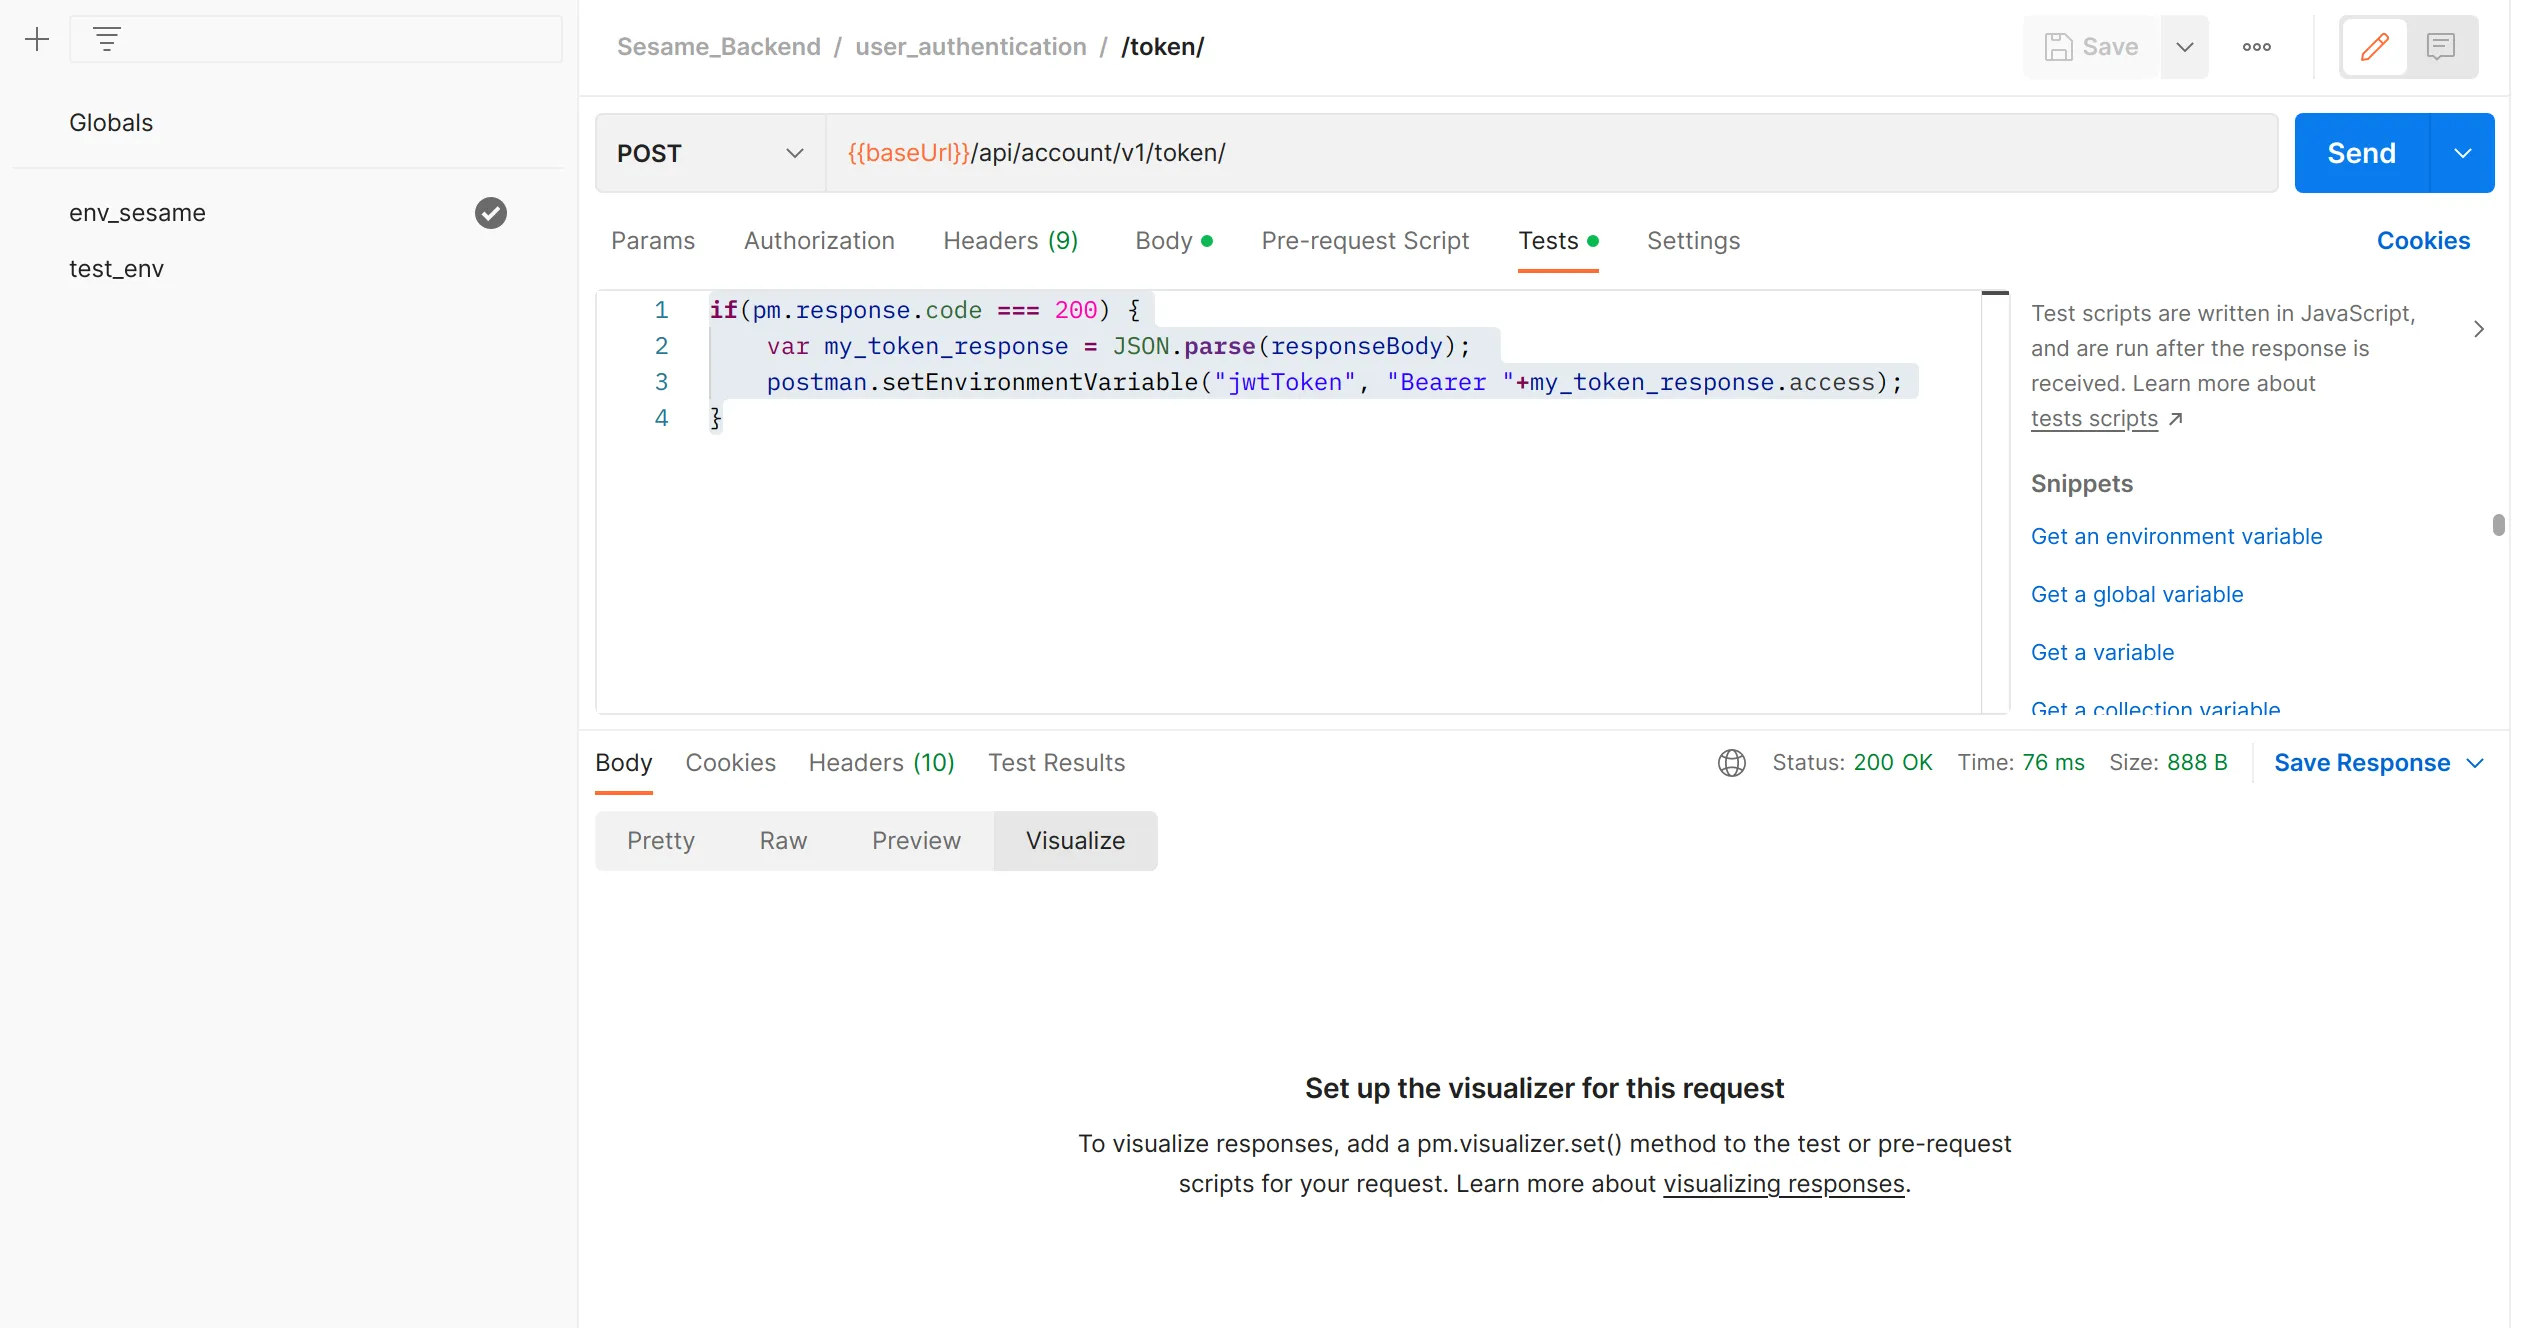
Task: Open the POST method dropdown
Action: pyautogui.click(x=710, y=153)
